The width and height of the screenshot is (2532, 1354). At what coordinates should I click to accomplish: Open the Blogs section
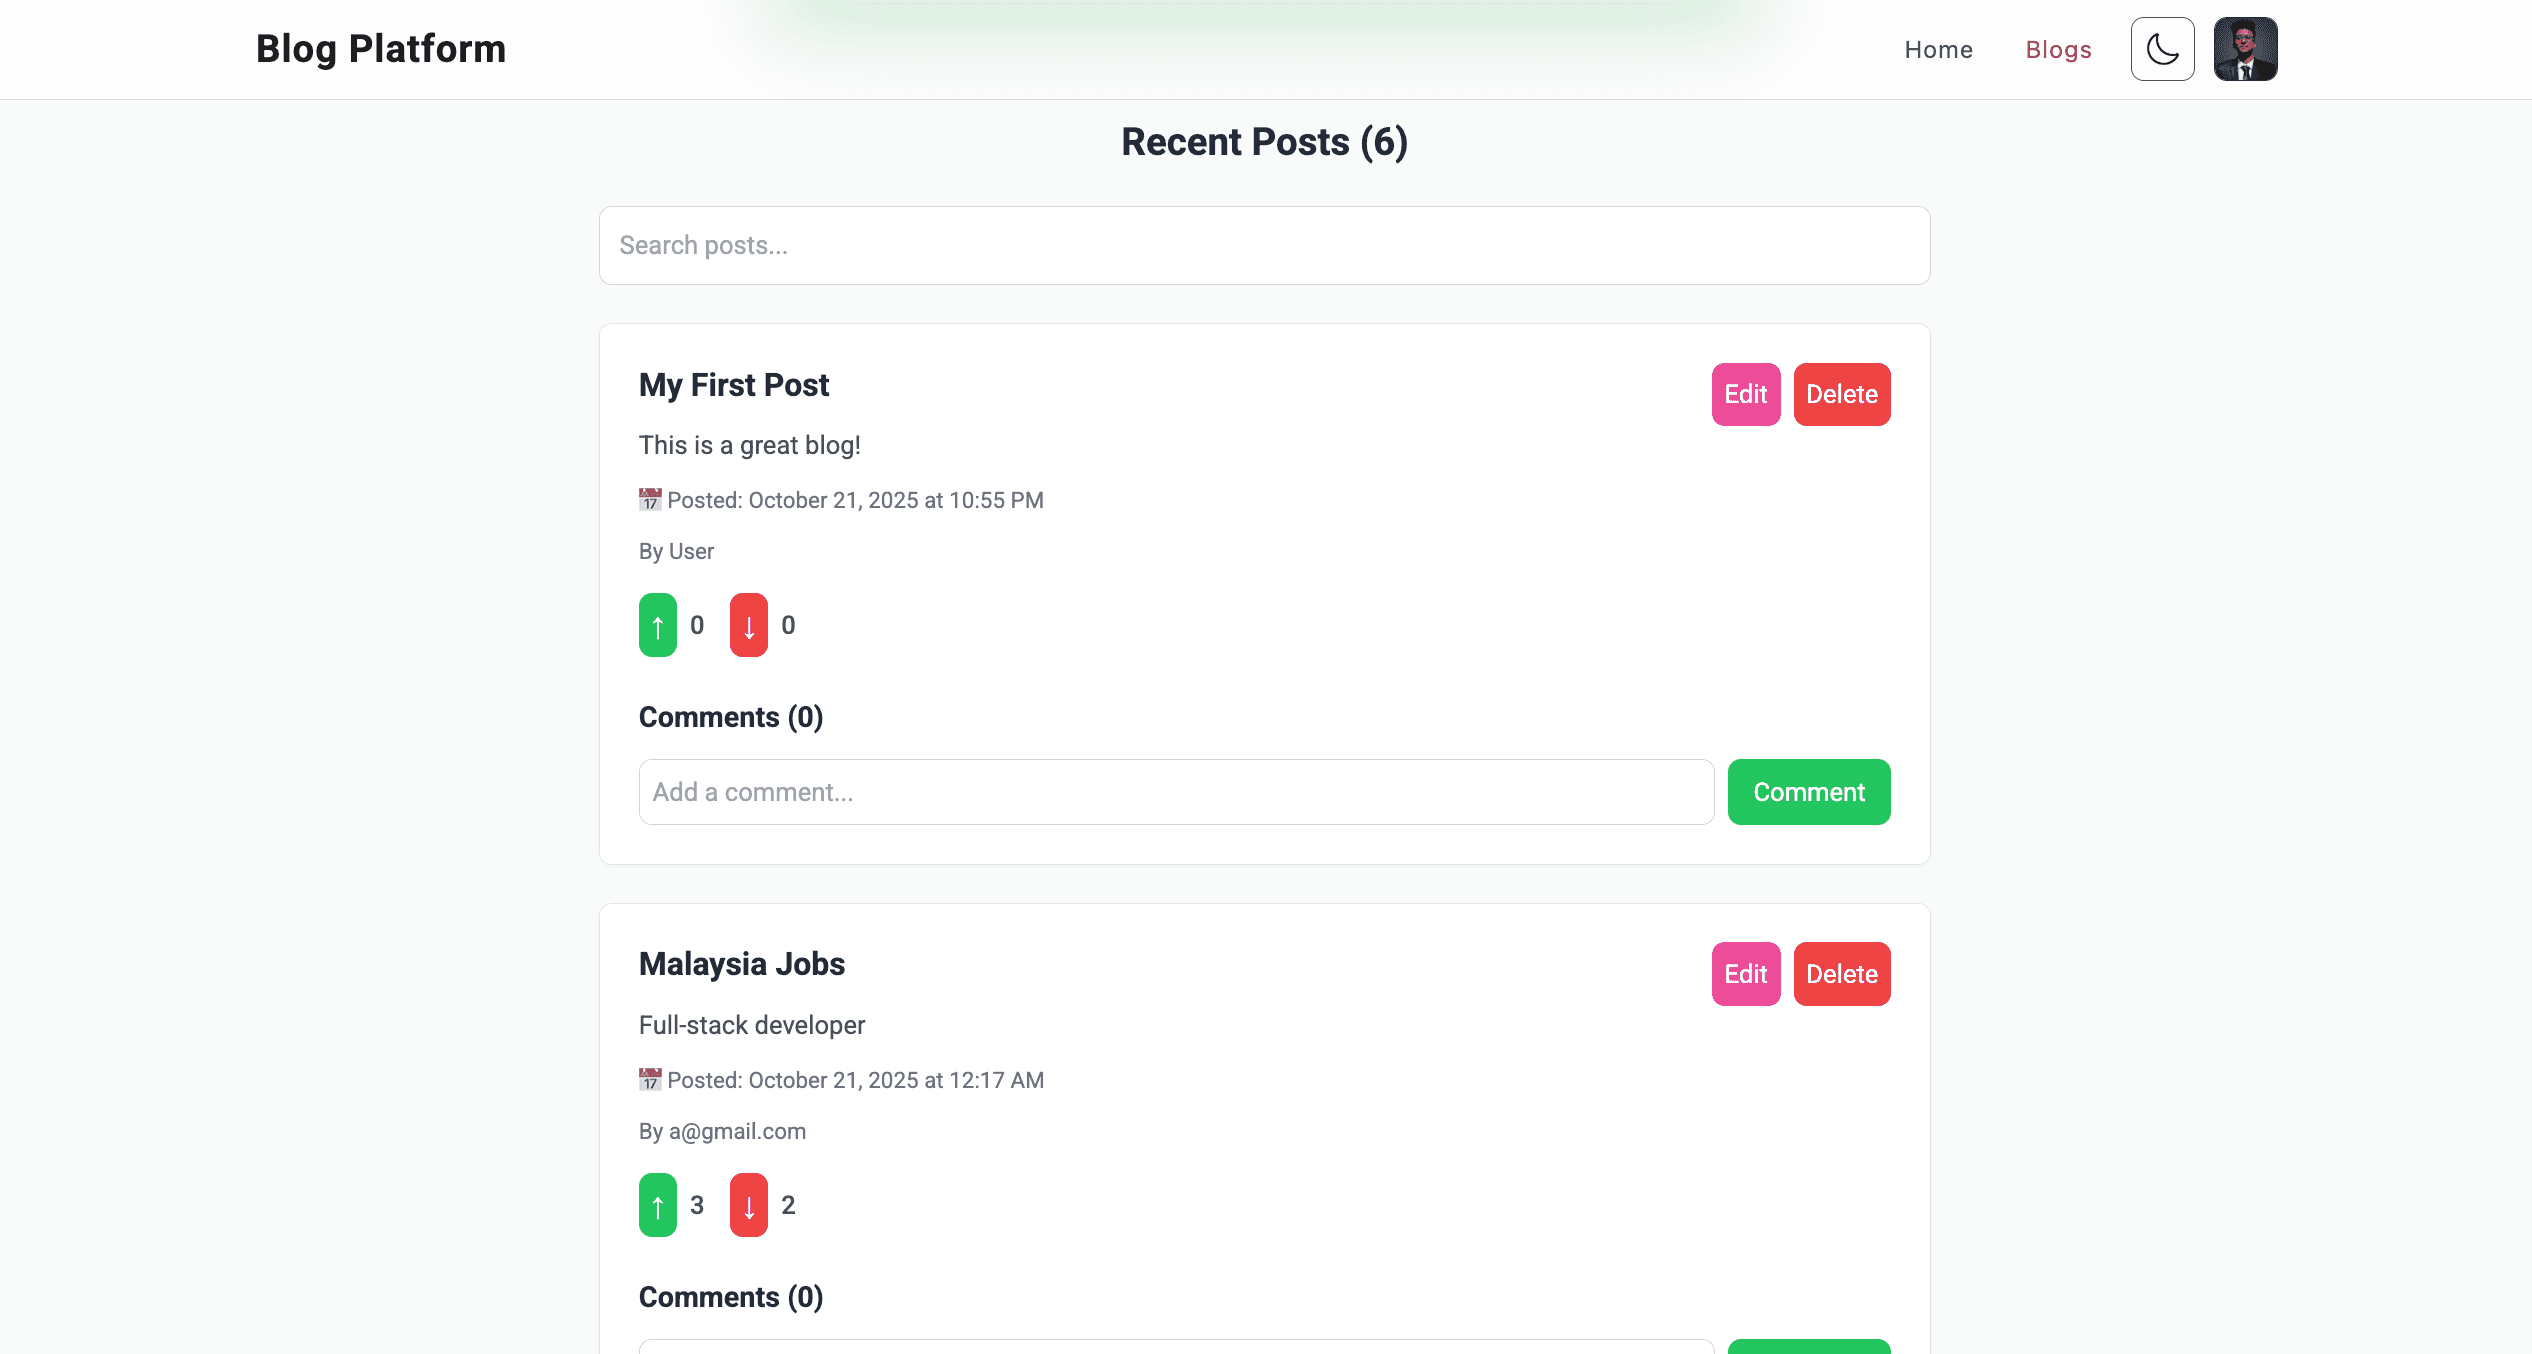coord(2058,49)
